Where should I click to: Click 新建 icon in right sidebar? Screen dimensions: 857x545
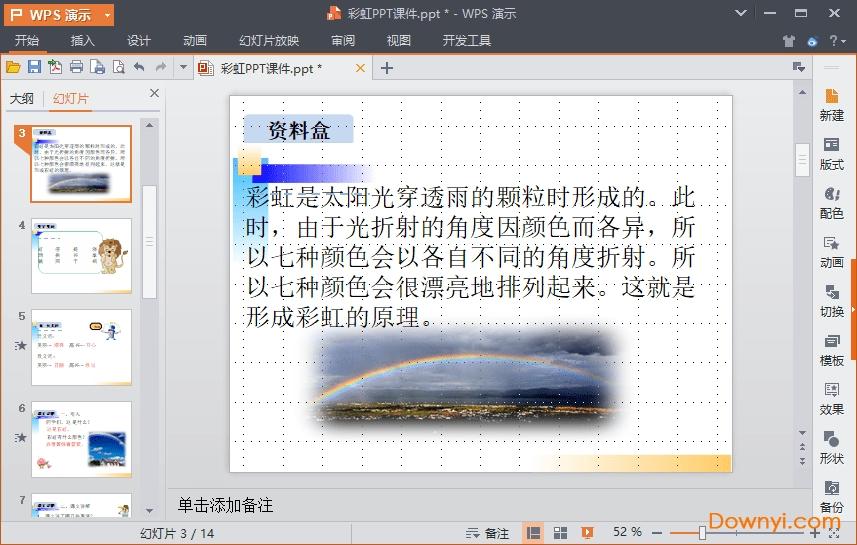point(831,105)
